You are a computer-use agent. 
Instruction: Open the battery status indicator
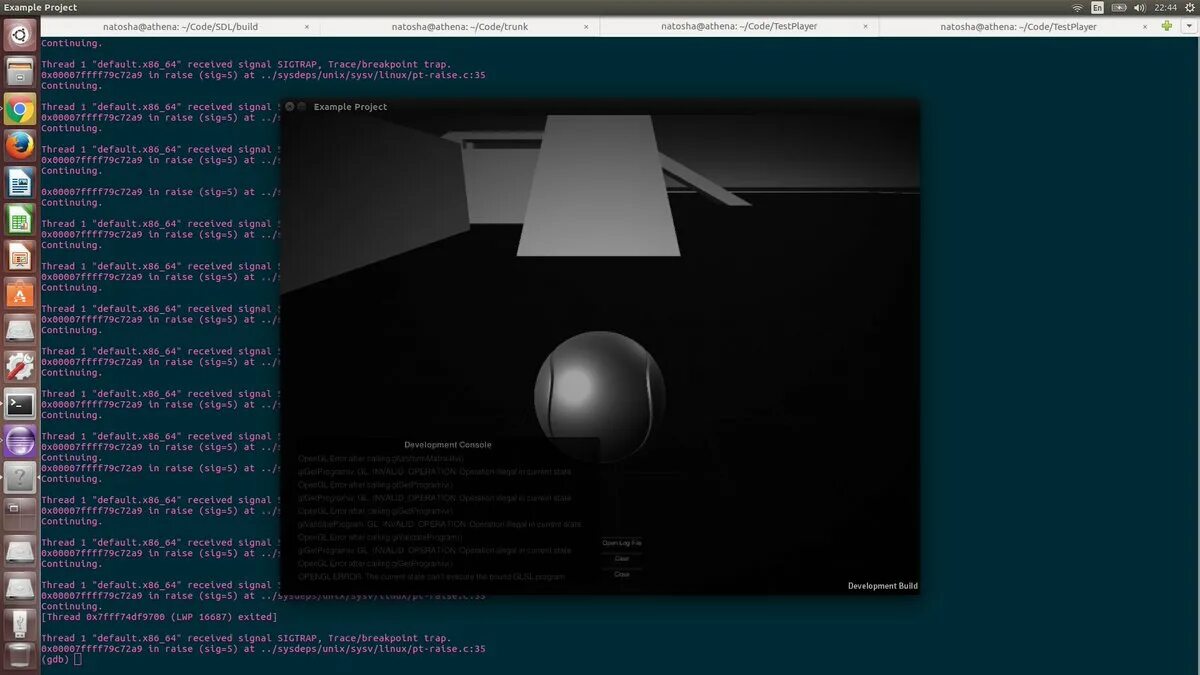pos(1117,7)
